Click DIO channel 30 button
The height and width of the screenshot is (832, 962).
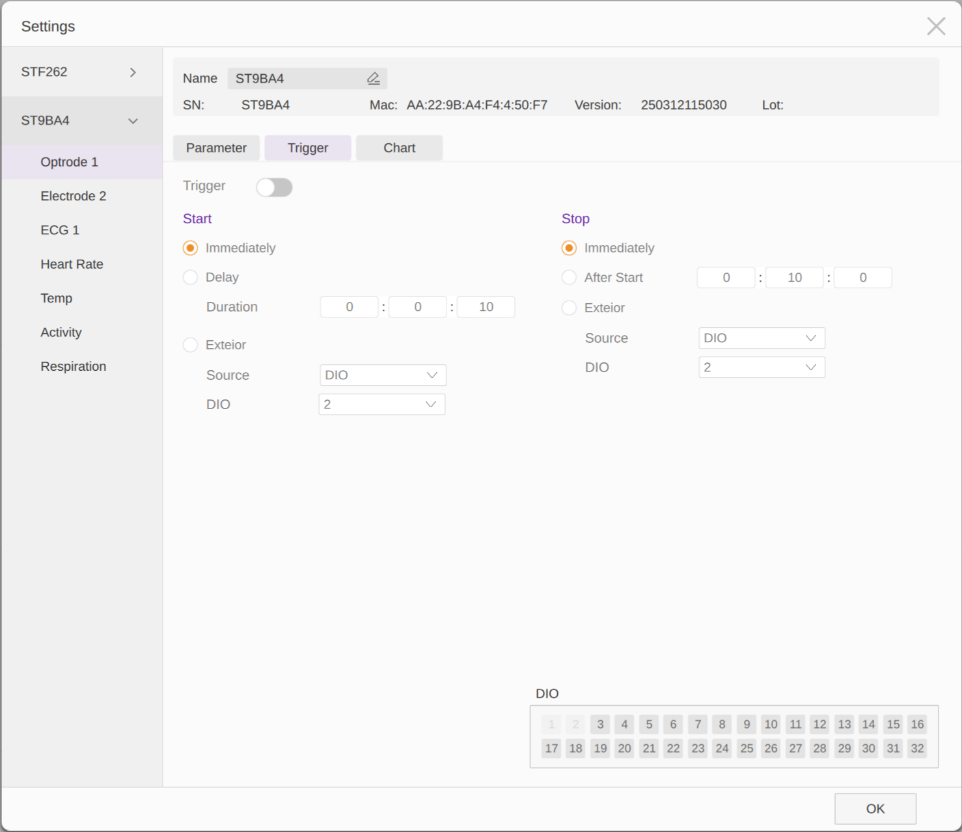tap(868, 749)
